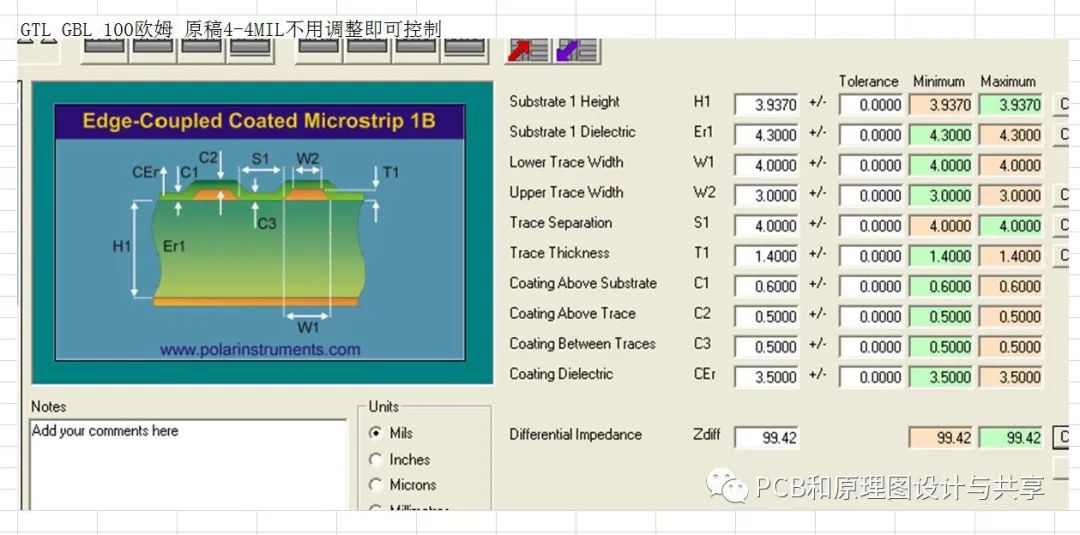Screen dimensions: 1080x535
Task: Click the Calculate button for Trace Thickness
Action: 1063,256
